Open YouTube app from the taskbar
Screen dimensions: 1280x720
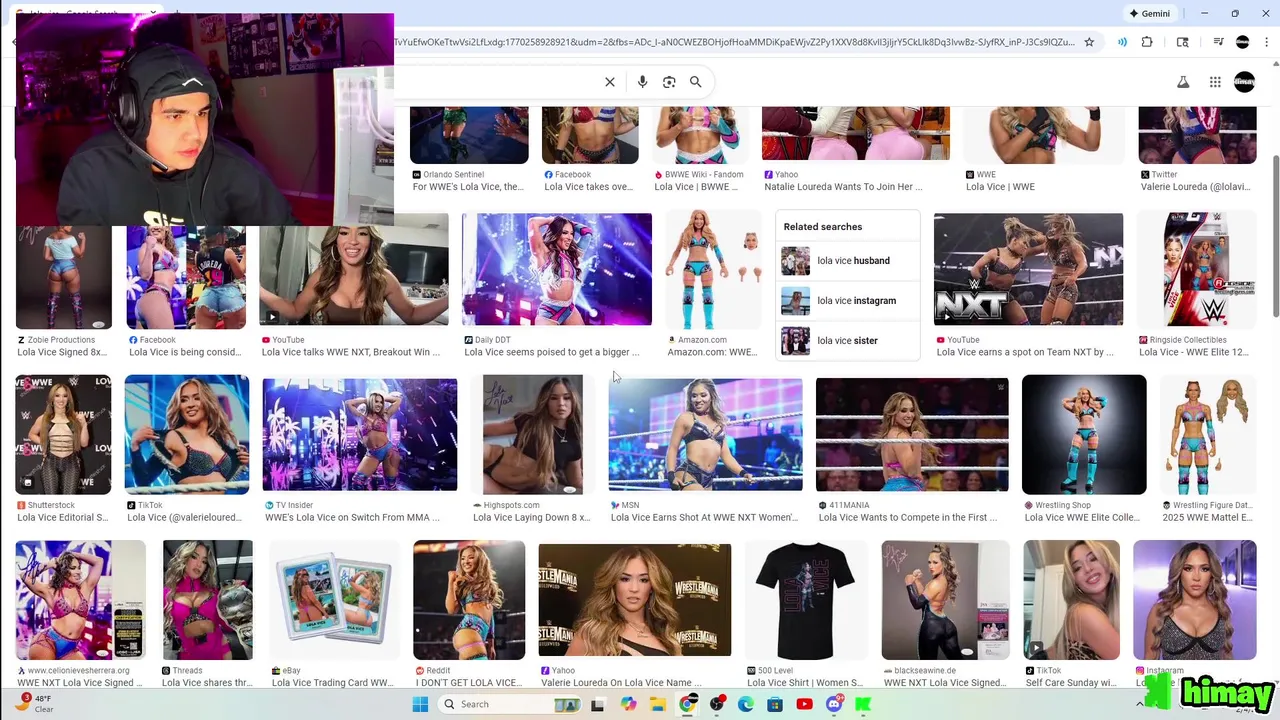(x=805, y=704)
